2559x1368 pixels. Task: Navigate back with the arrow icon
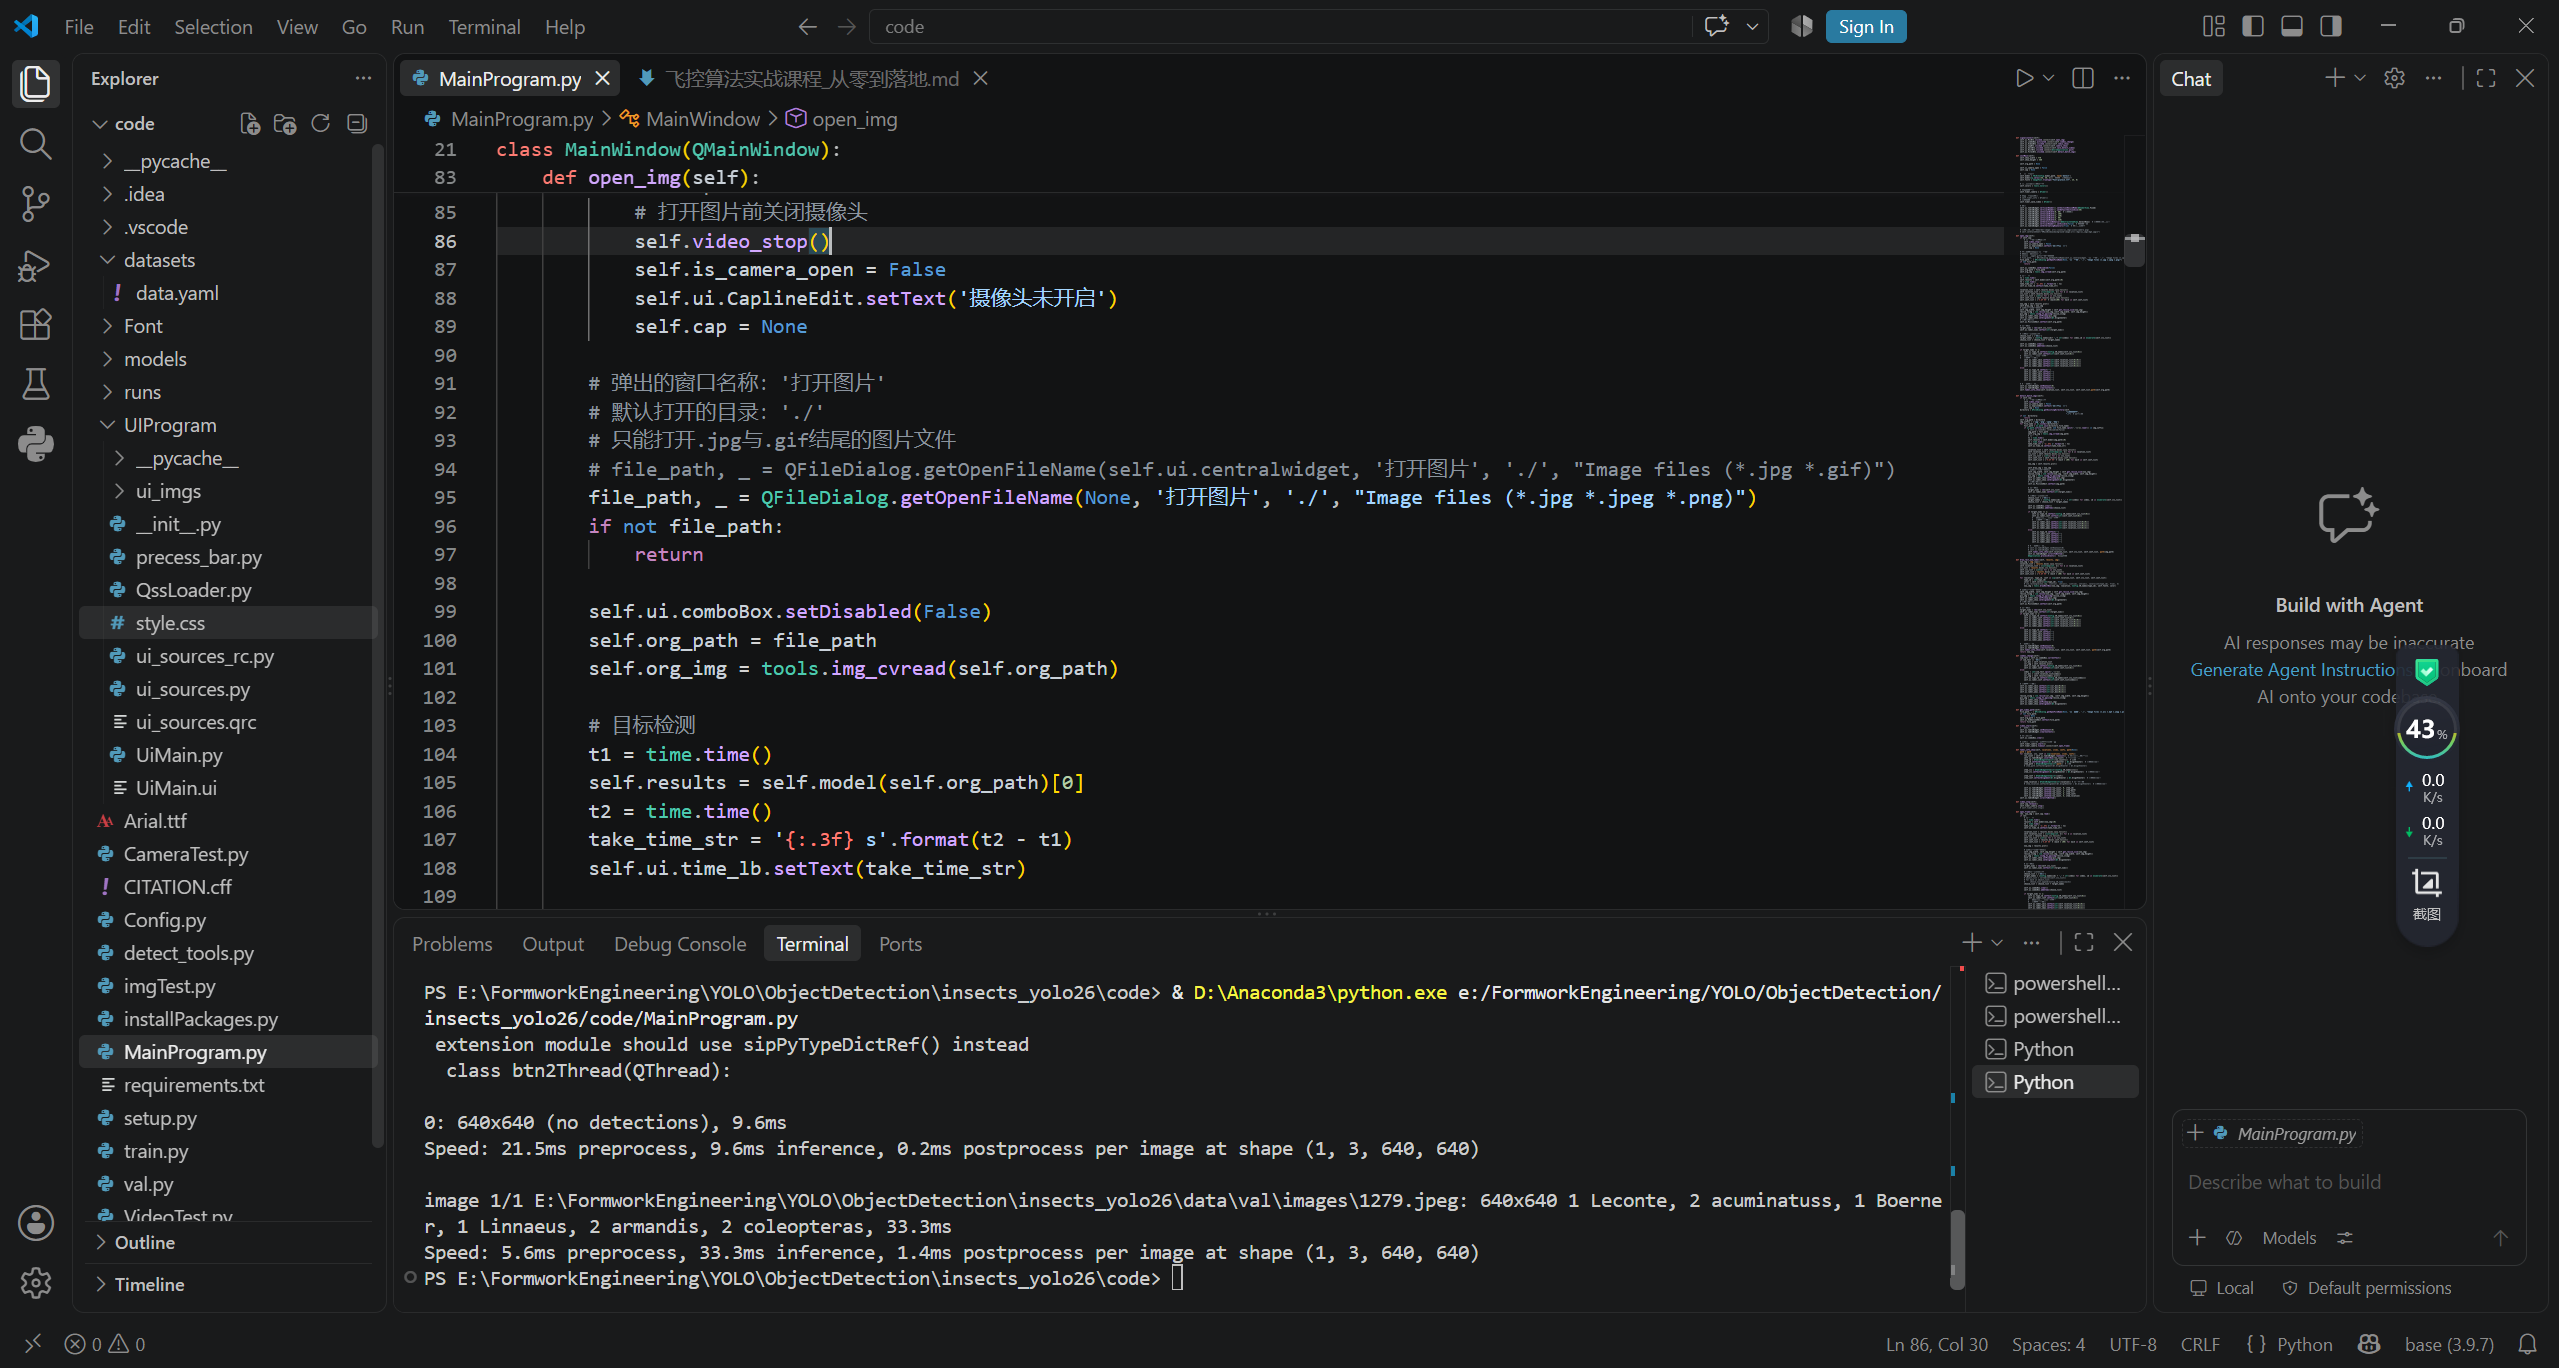click(x=807, y=27)
